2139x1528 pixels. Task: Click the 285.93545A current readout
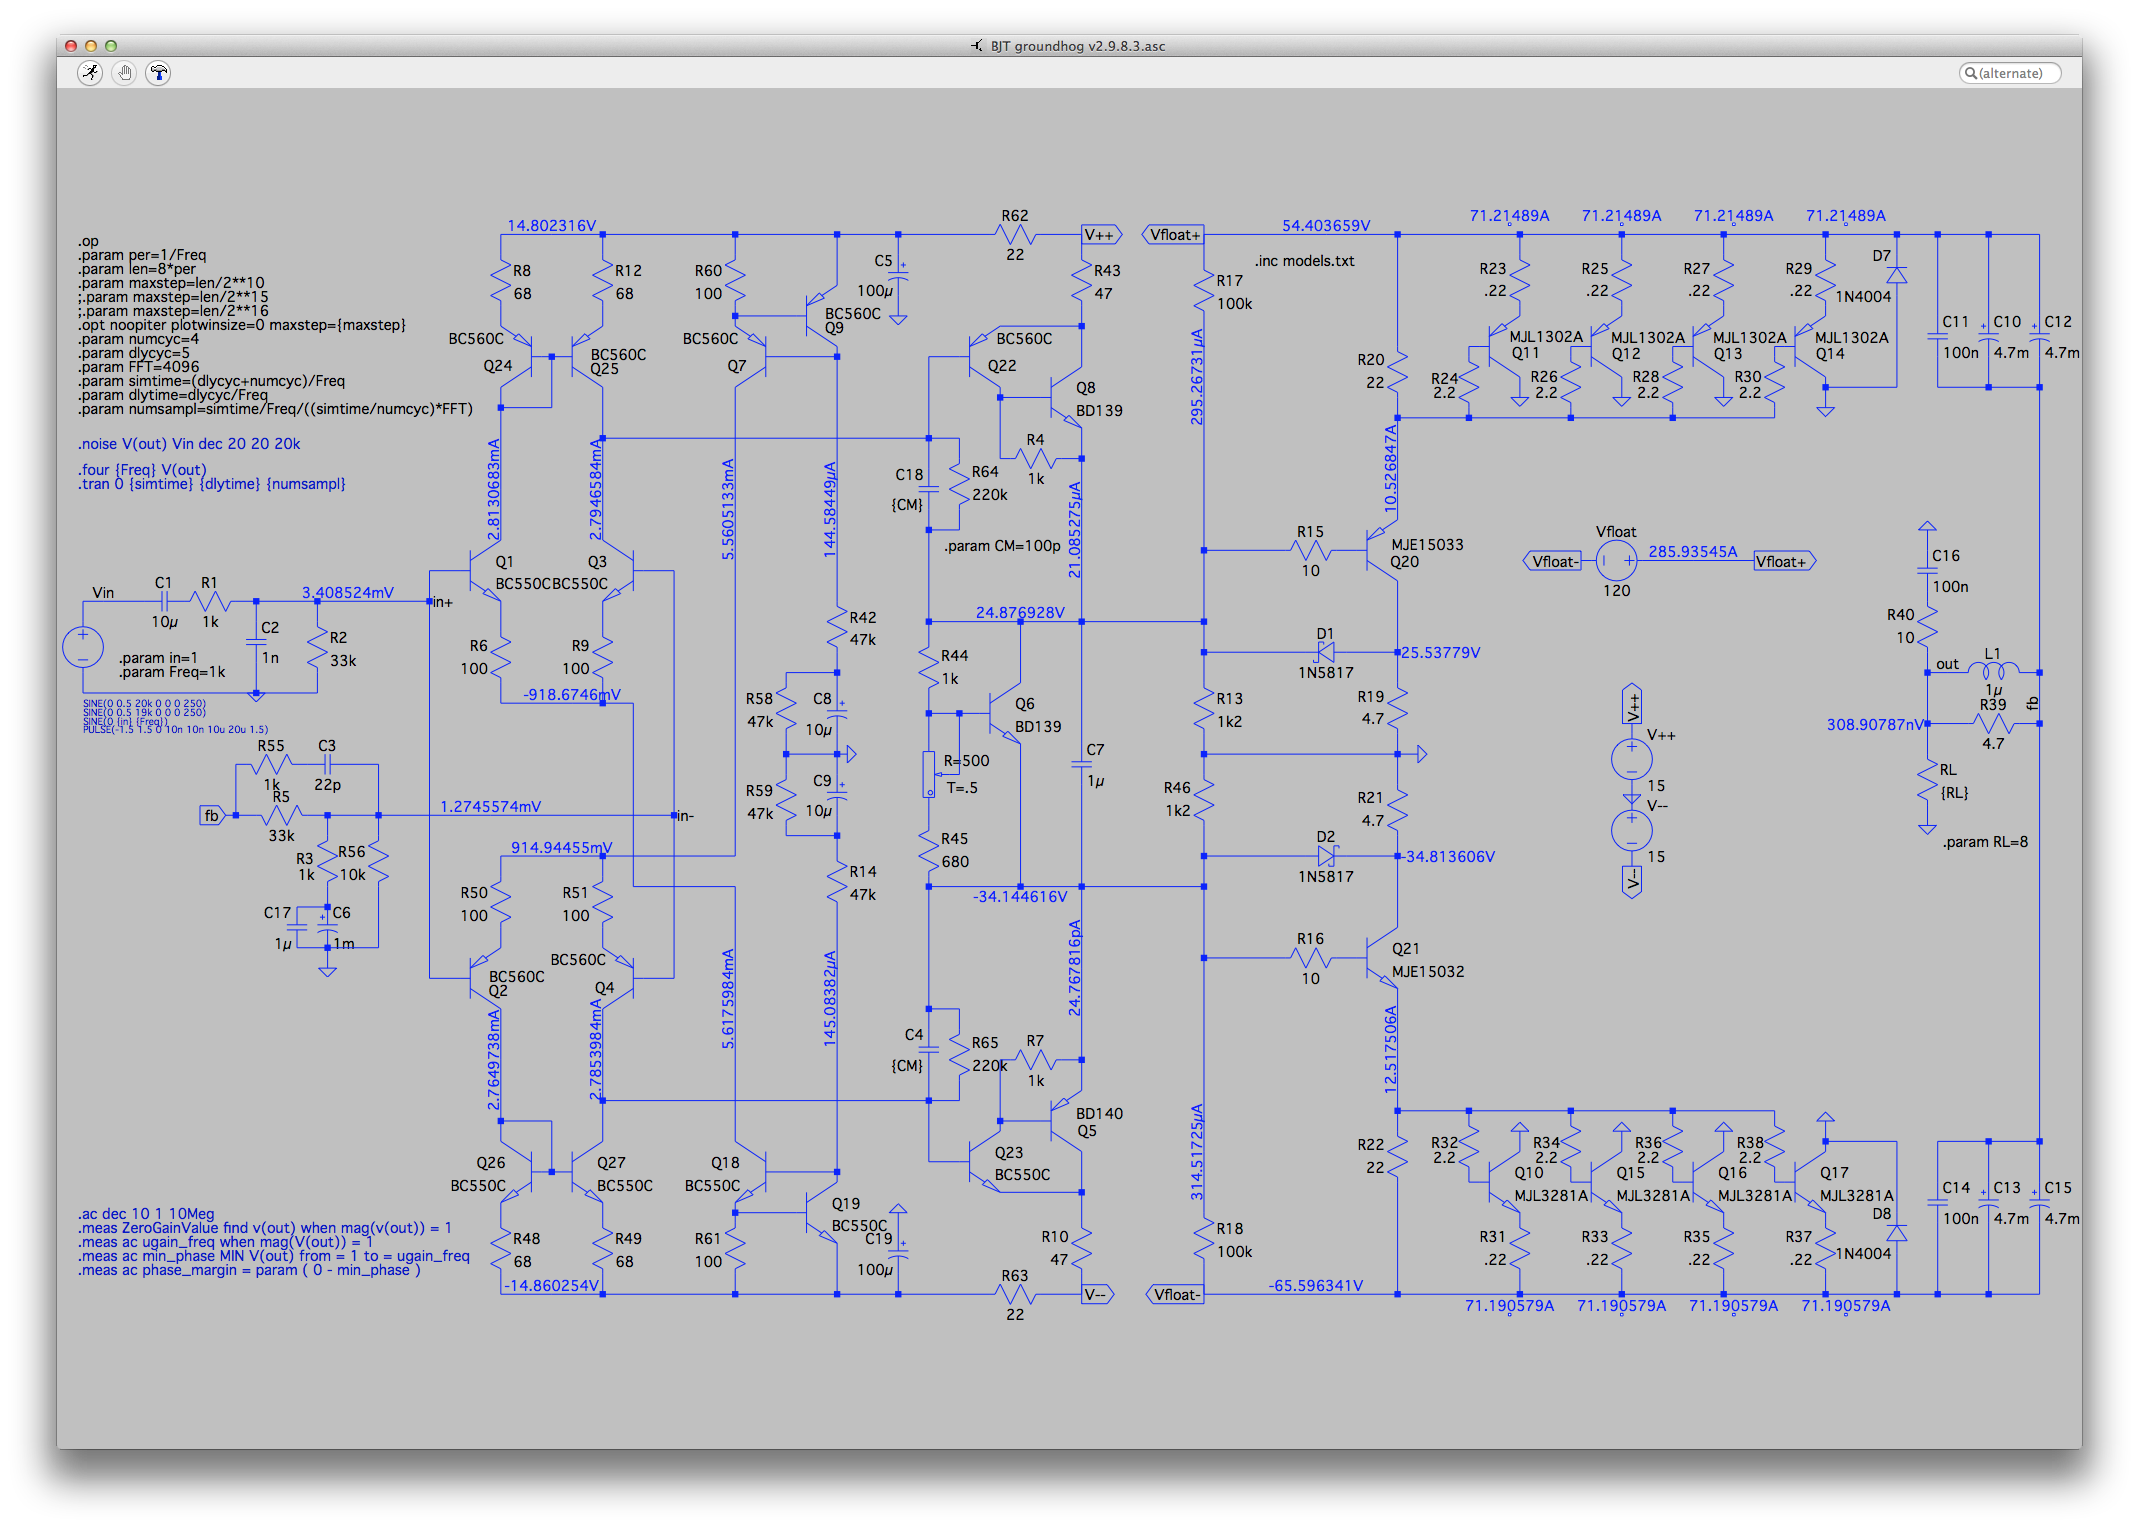coord(1693,551)
